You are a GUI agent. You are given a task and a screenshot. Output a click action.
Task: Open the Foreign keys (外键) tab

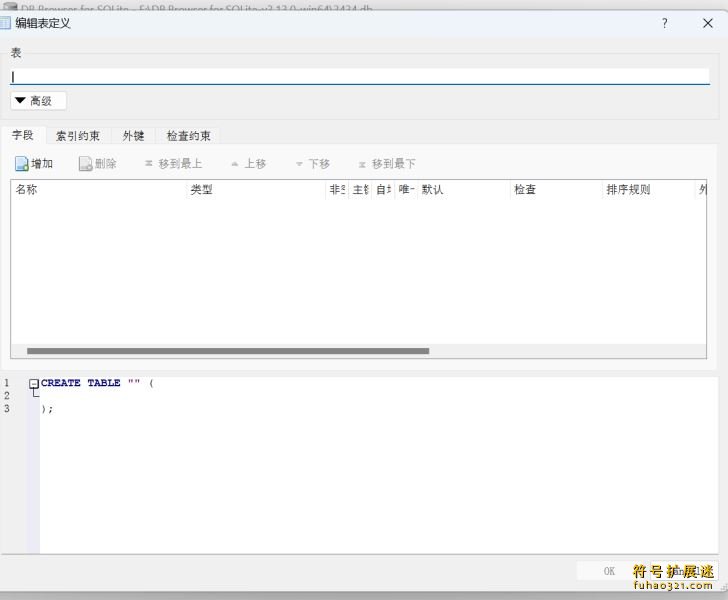(133, 136)
